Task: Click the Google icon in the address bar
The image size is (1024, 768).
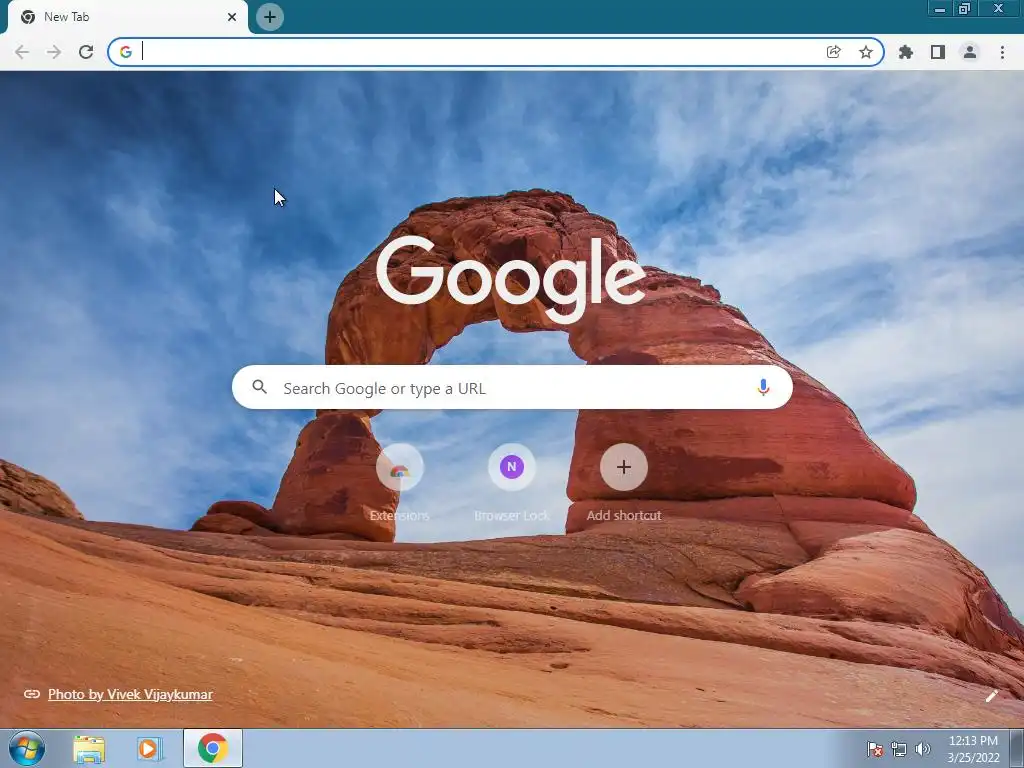Action: 126,52
